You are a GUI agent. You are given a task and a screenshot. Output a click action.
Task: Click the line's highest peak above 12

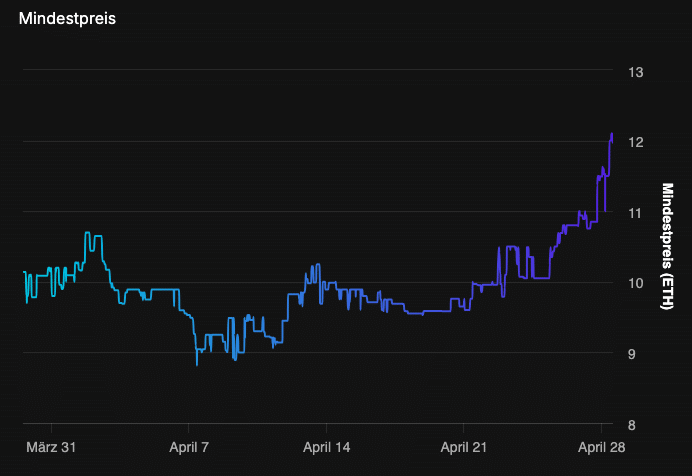pos(611,134)
